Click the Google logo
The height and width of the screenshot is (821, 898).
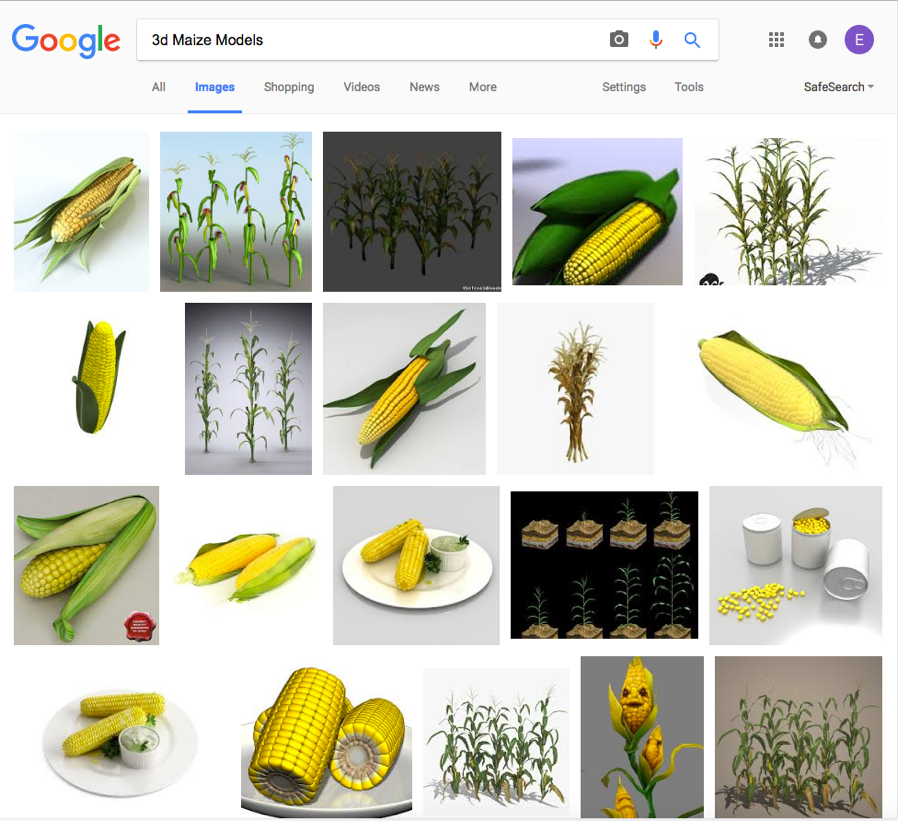(x=66, y=41)
